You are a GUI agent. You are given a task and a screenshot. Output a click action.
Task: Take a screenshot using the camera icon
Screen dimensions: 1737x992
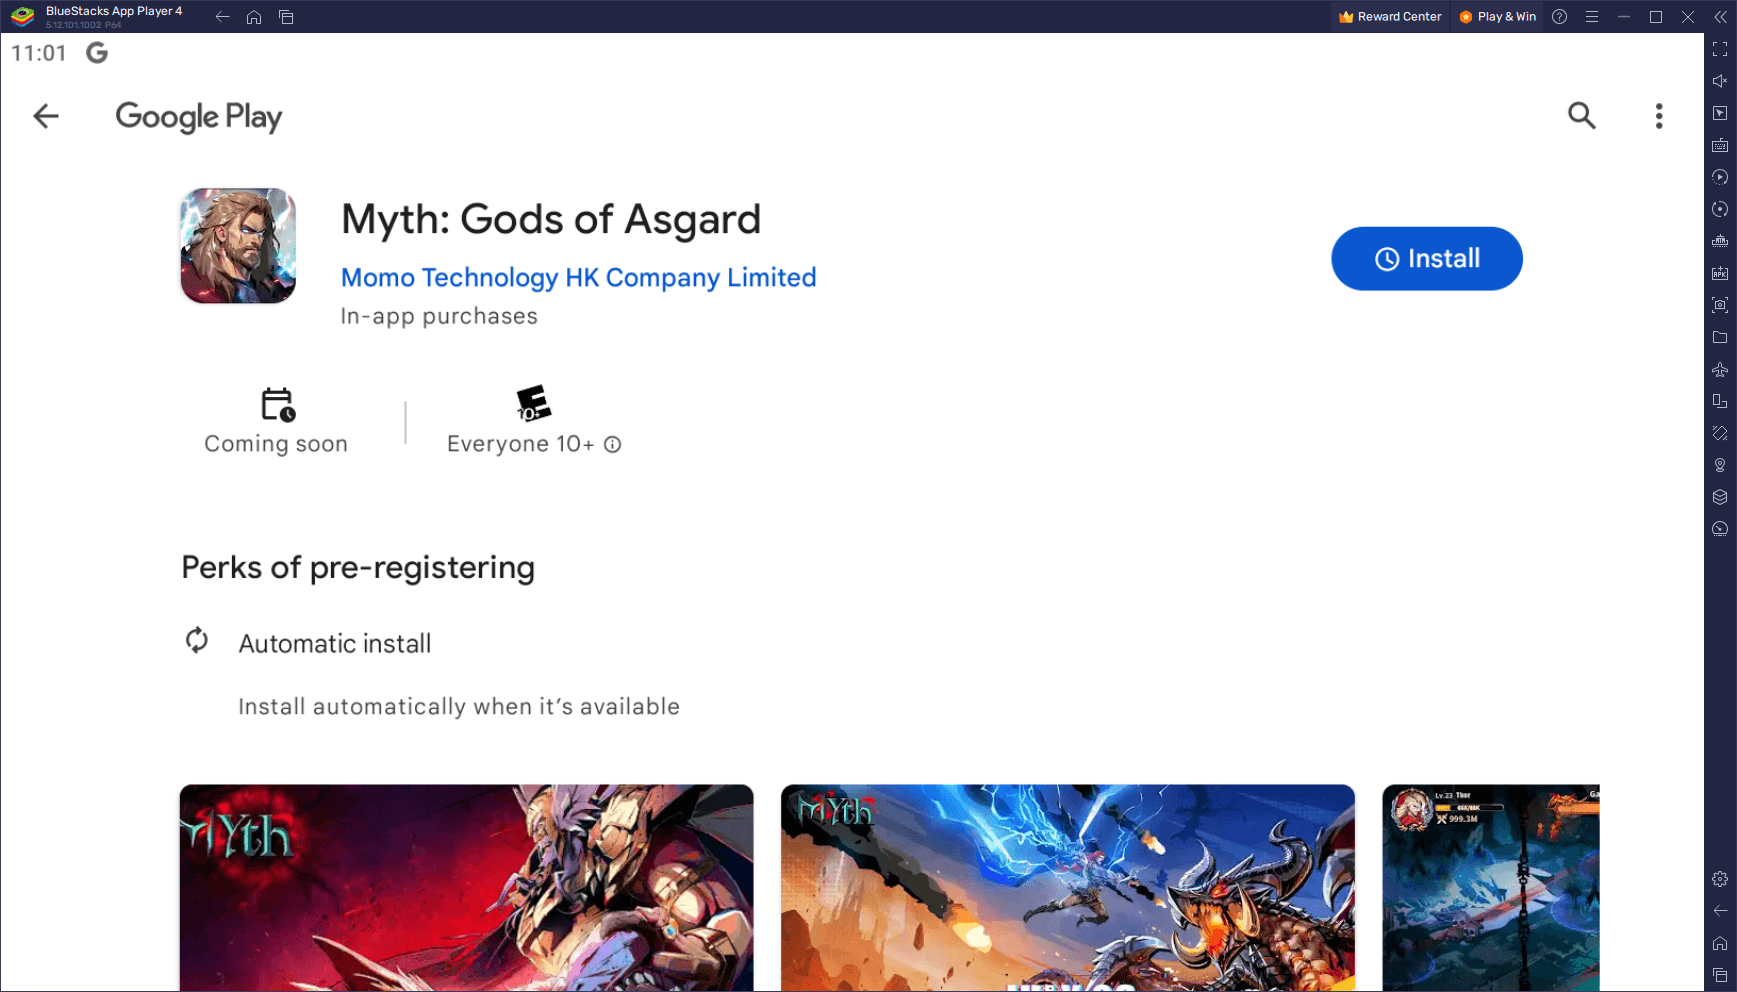pos(1720,305)
